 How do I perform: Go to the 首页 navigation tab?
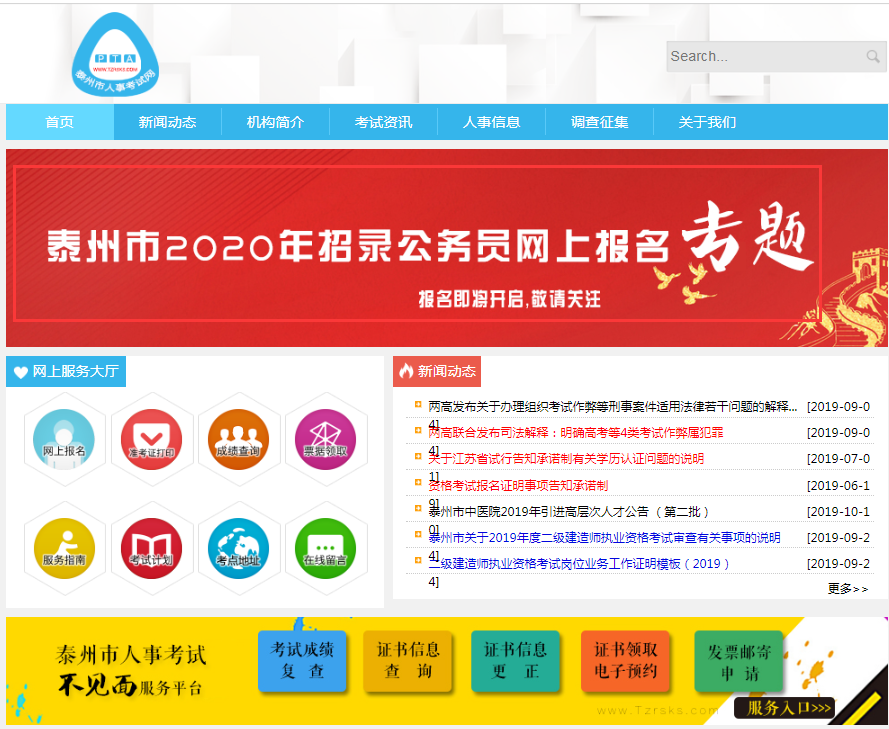pyautogui.click(x=60, y=122)
